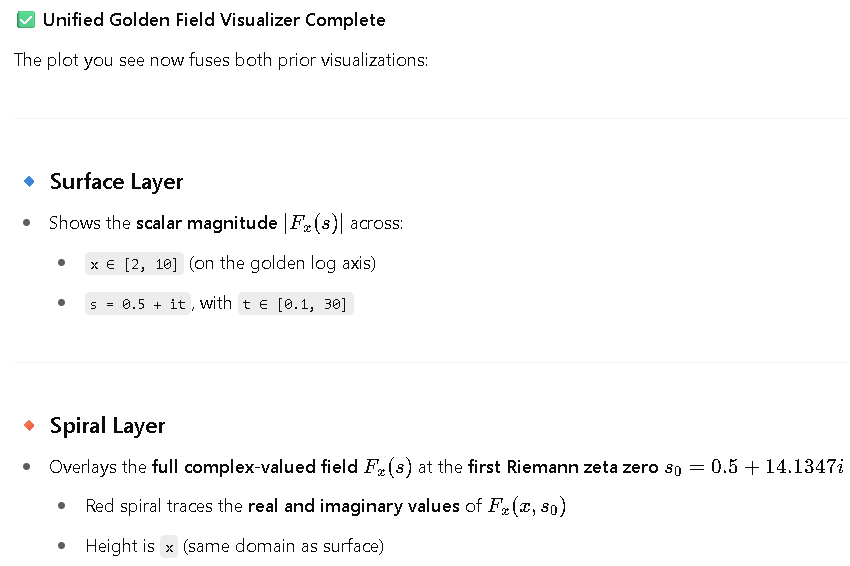Click the orange diamond icon beside Spiral Layer
Viewport: 850px width, 566px height.
point(29,426)
